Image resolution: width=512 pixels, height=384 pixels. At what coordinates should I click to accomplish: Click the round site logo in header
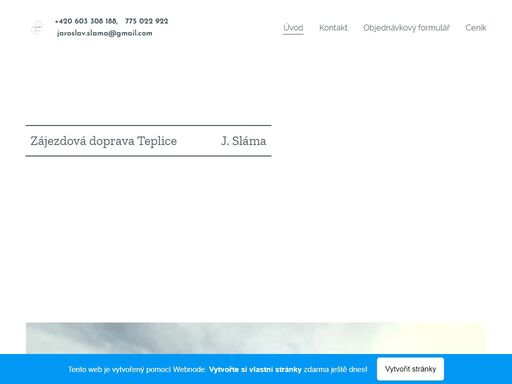(x=37, y=28)
